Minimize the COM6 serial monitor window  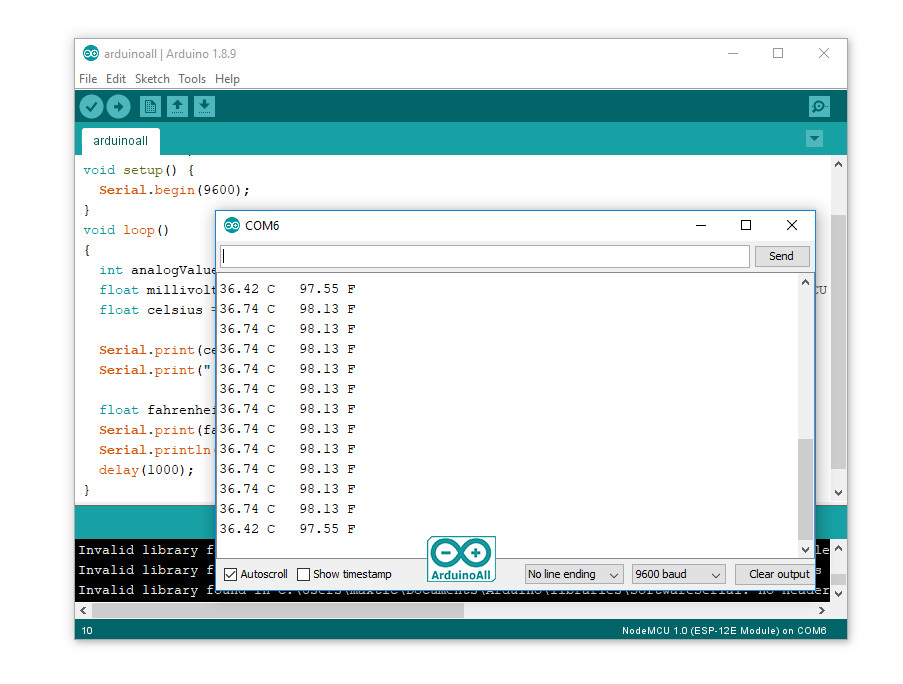coord(701,225)
